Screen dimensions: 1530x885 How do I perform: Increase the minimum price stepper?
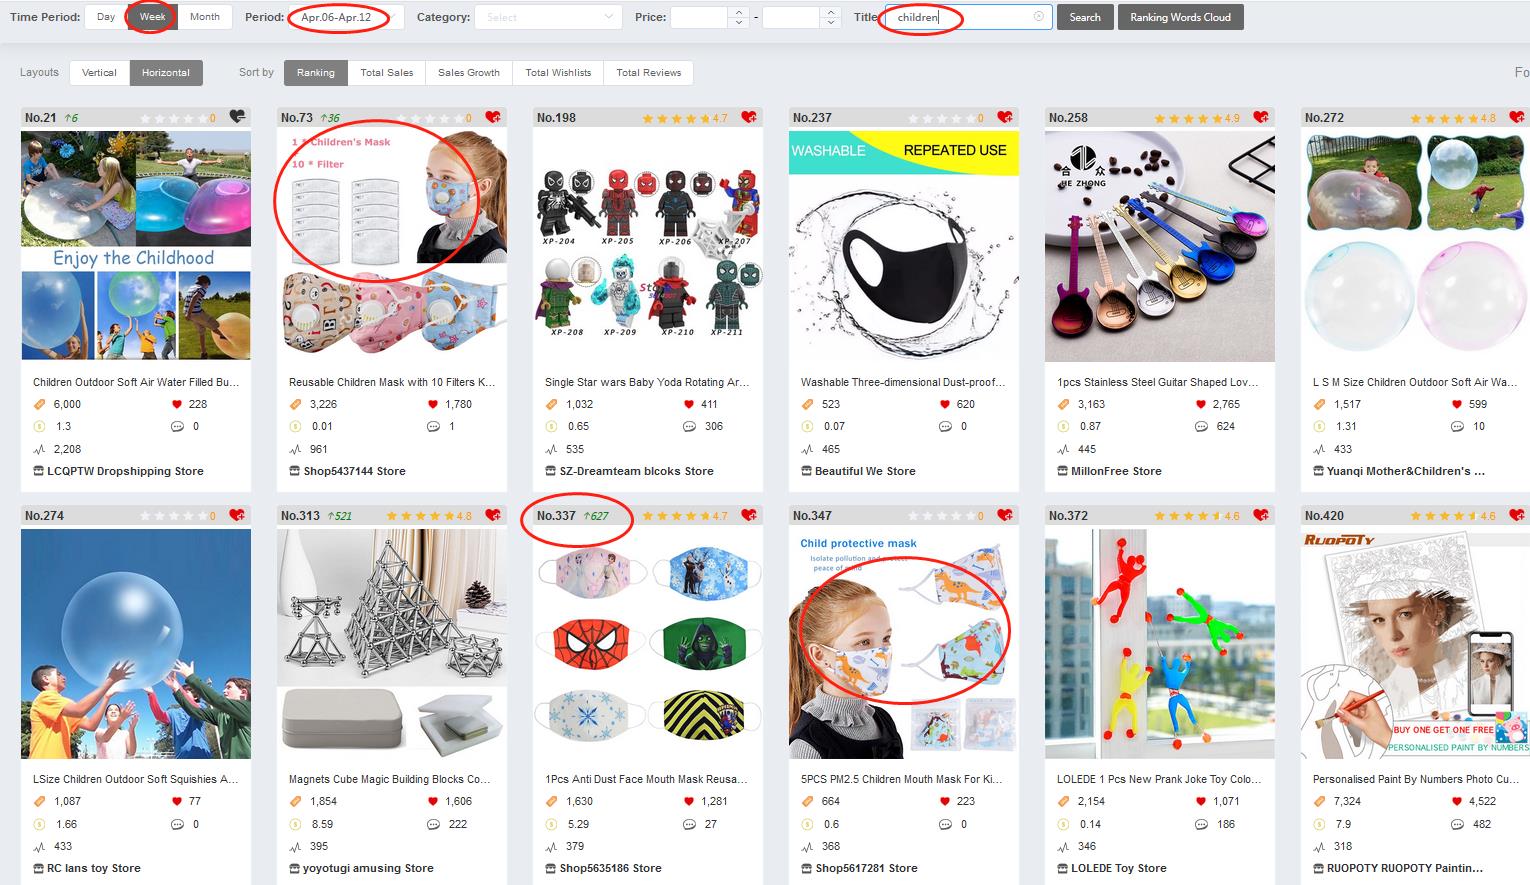click(x=739, y=12)
